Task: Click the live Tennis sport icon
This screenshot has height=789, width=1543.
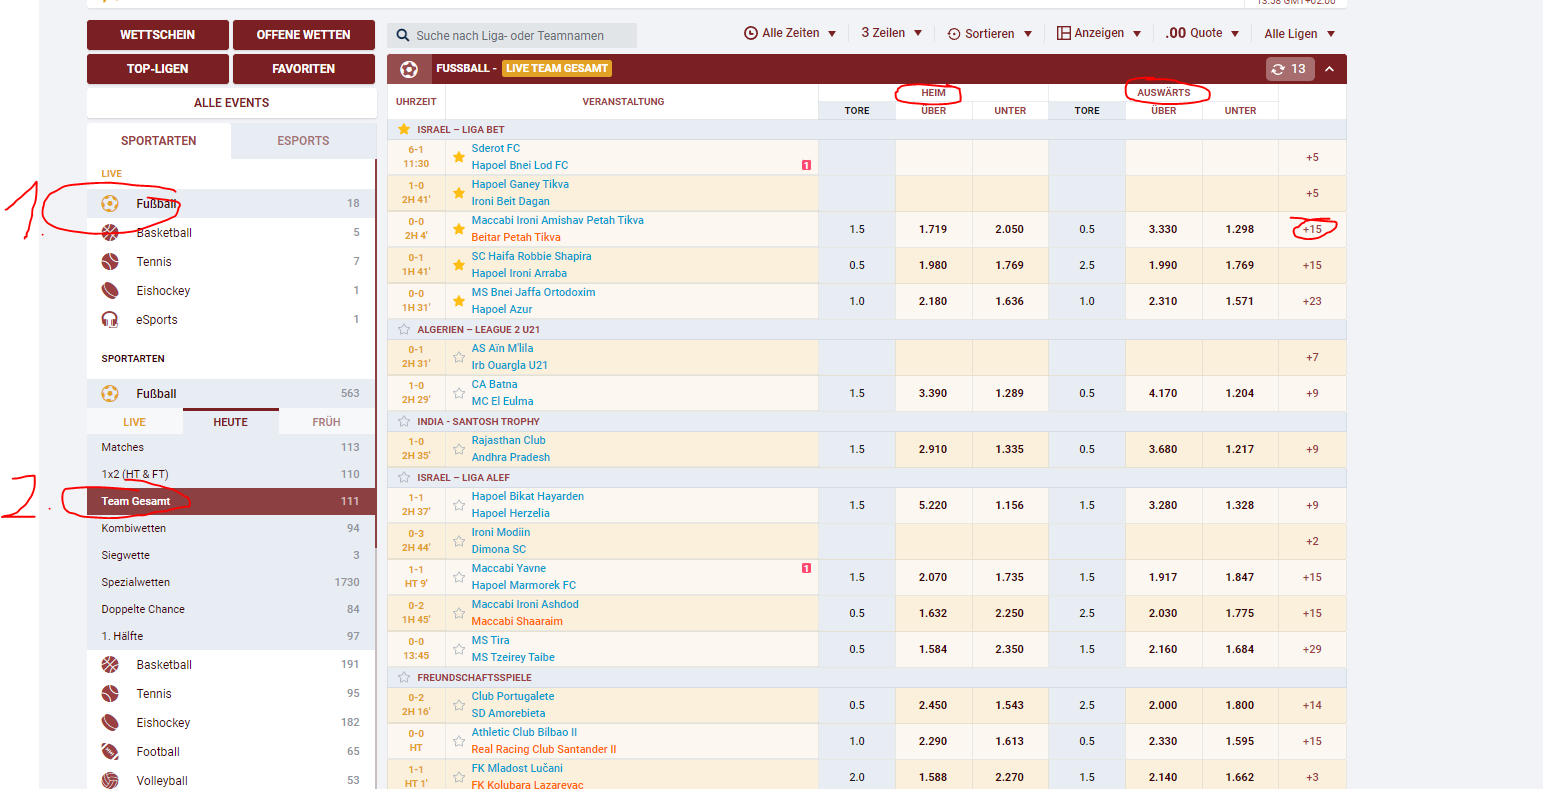Action: click(110, 262)
